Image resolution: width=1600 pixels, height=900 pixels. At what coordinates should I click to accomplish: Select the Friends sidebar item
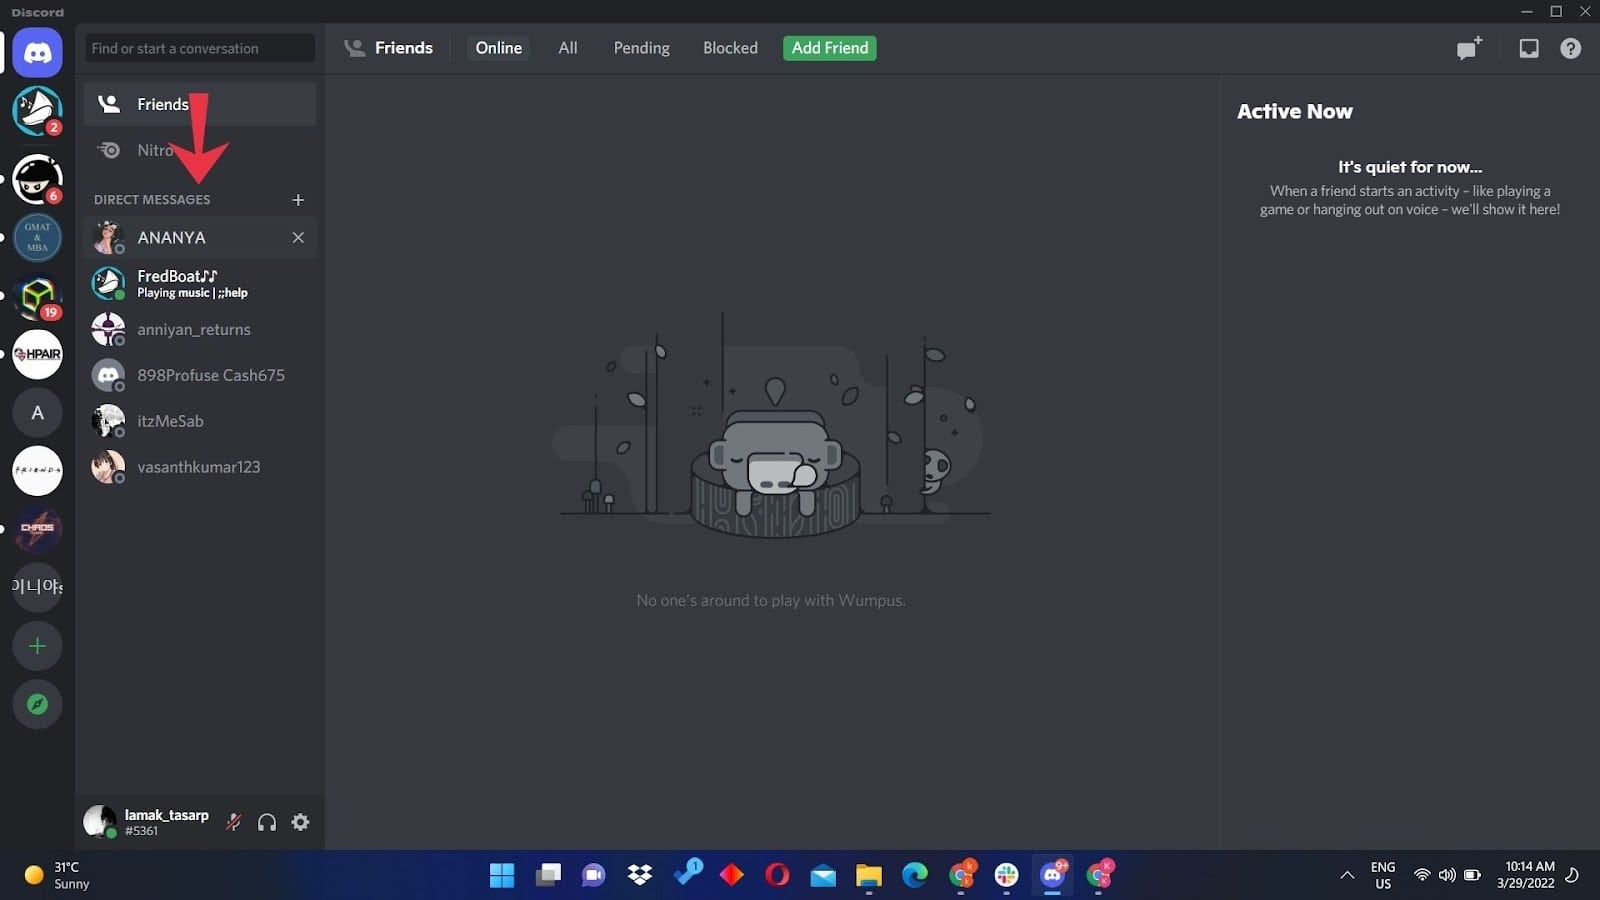pos(200,104)
